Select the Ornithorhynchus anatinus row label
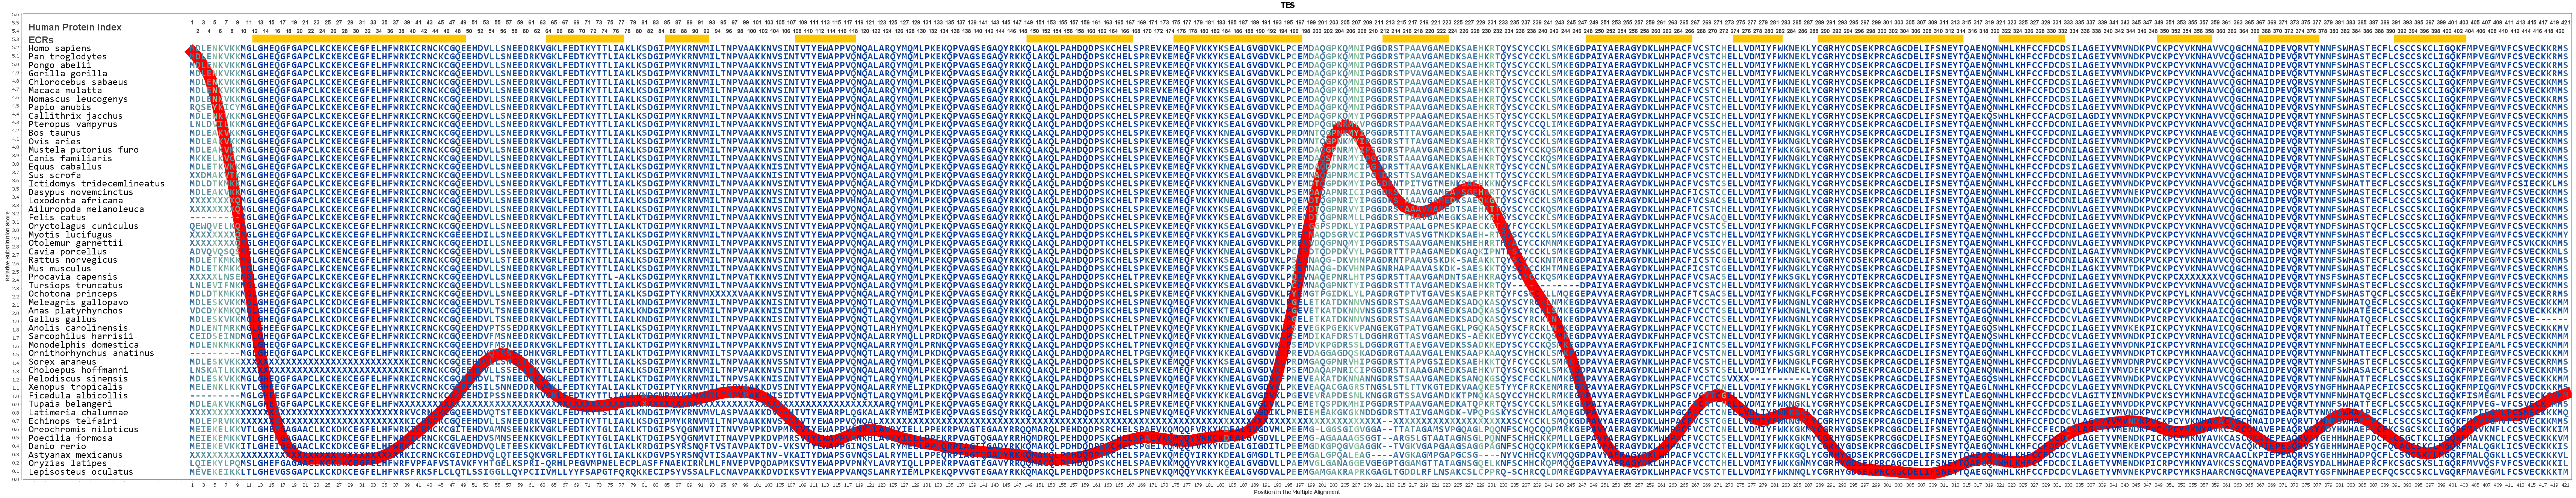2576x498 pixels. tap(91, 353)
